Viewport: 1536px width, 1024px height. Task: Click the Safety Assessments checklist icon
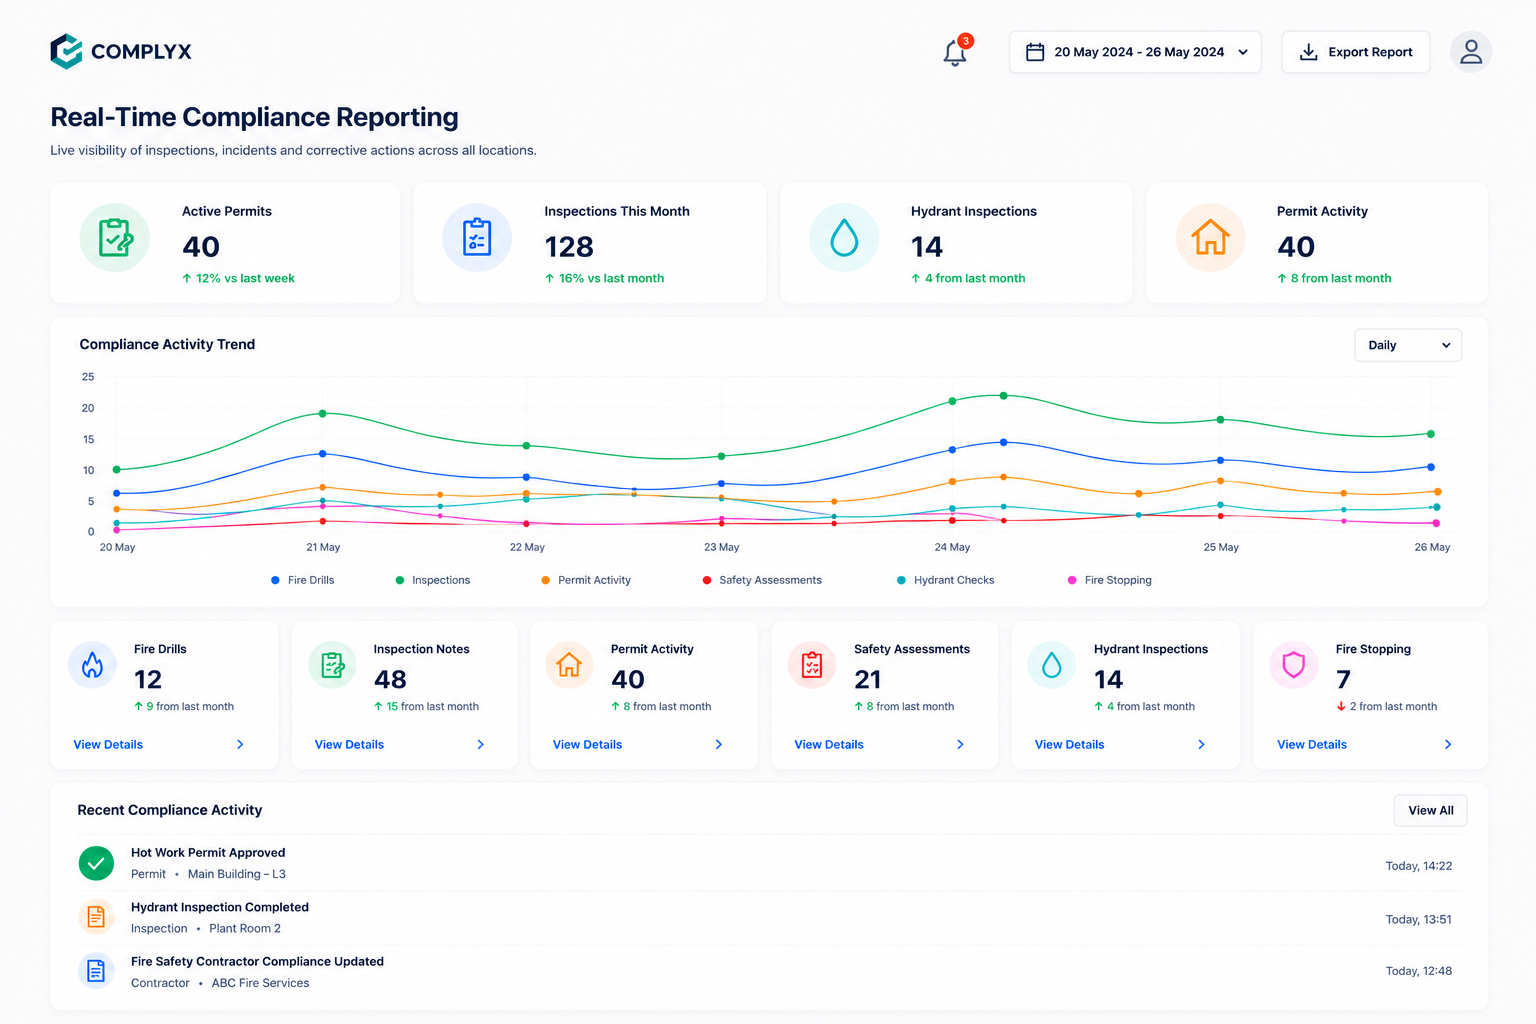tap(812, 665)
